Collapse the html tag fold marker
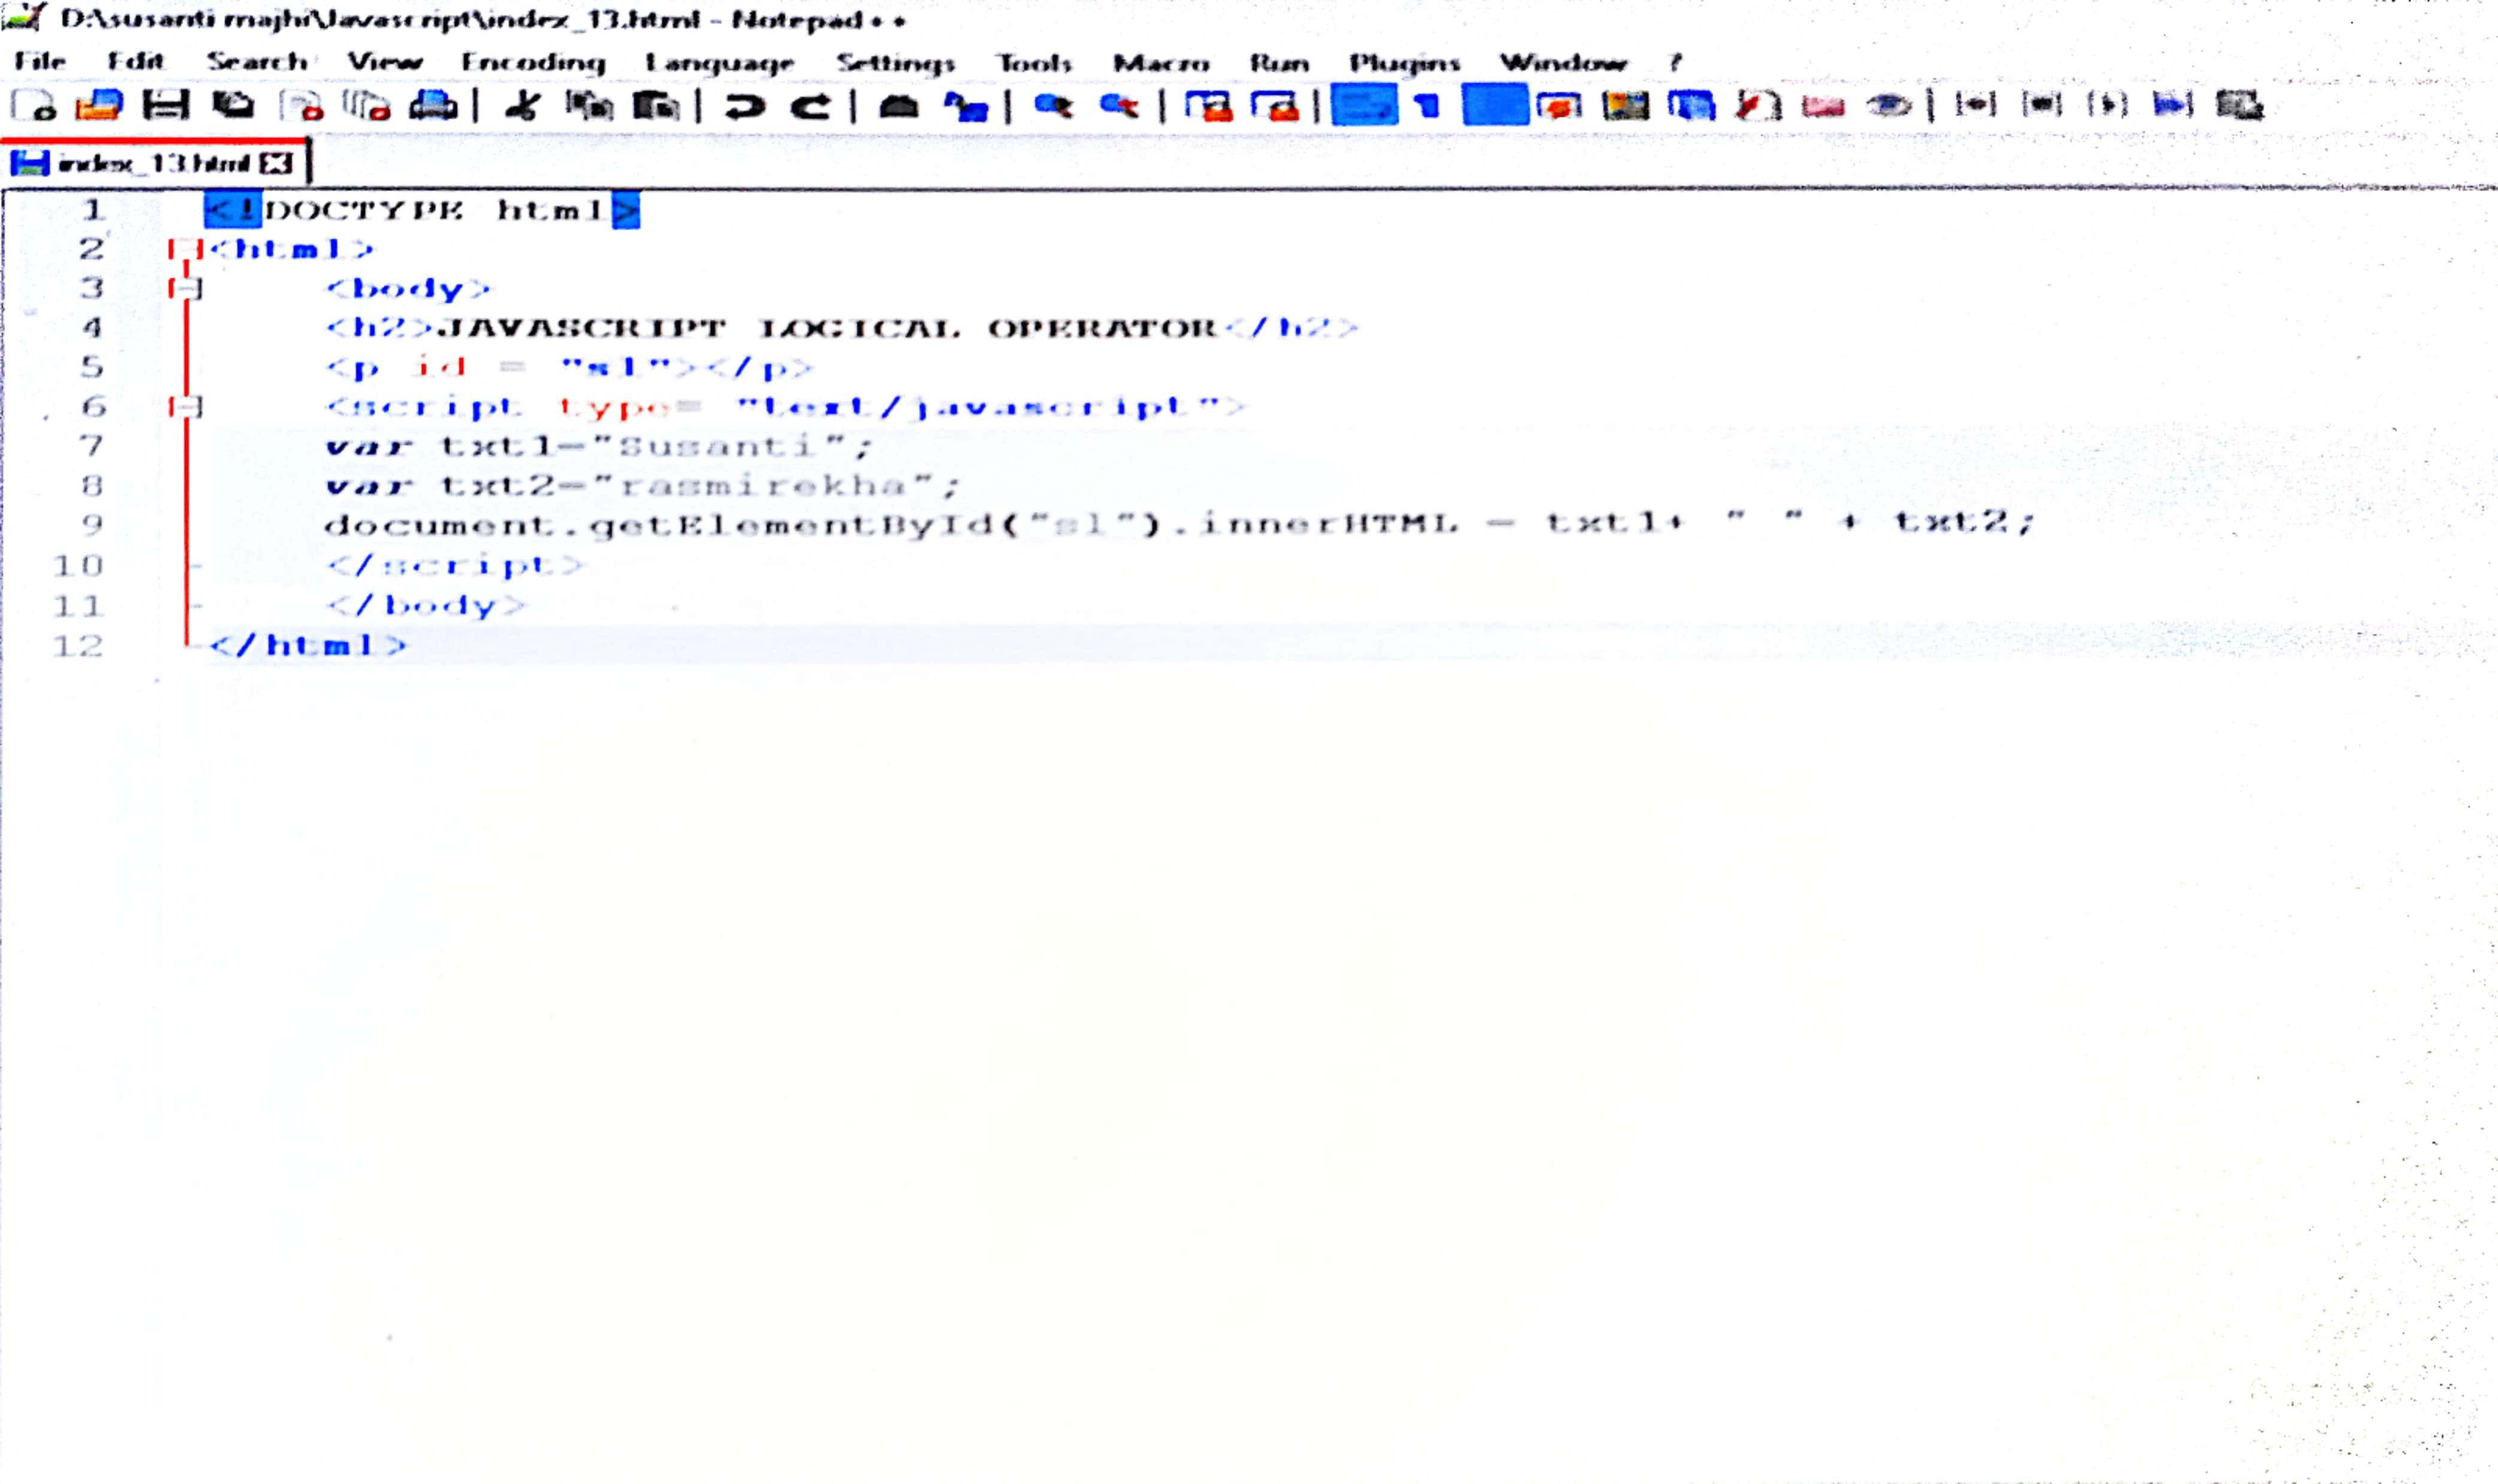The image size is (2498, 1484). pyautogui.click(x=186, y=249)
